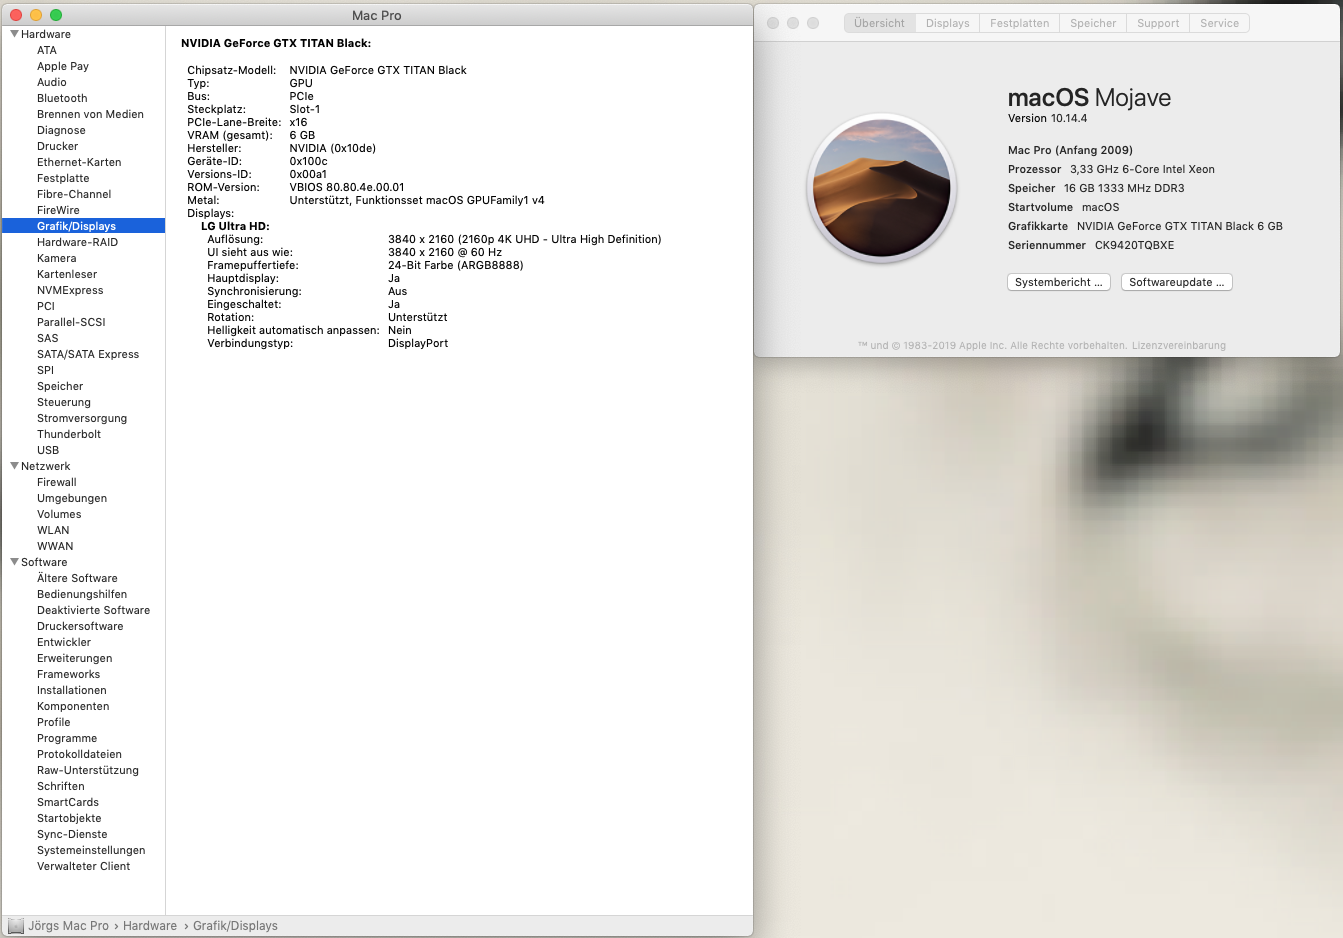1343x938 pixels.
Task: Select Stromversorgung in the sidebar
Action: (82, 418)
